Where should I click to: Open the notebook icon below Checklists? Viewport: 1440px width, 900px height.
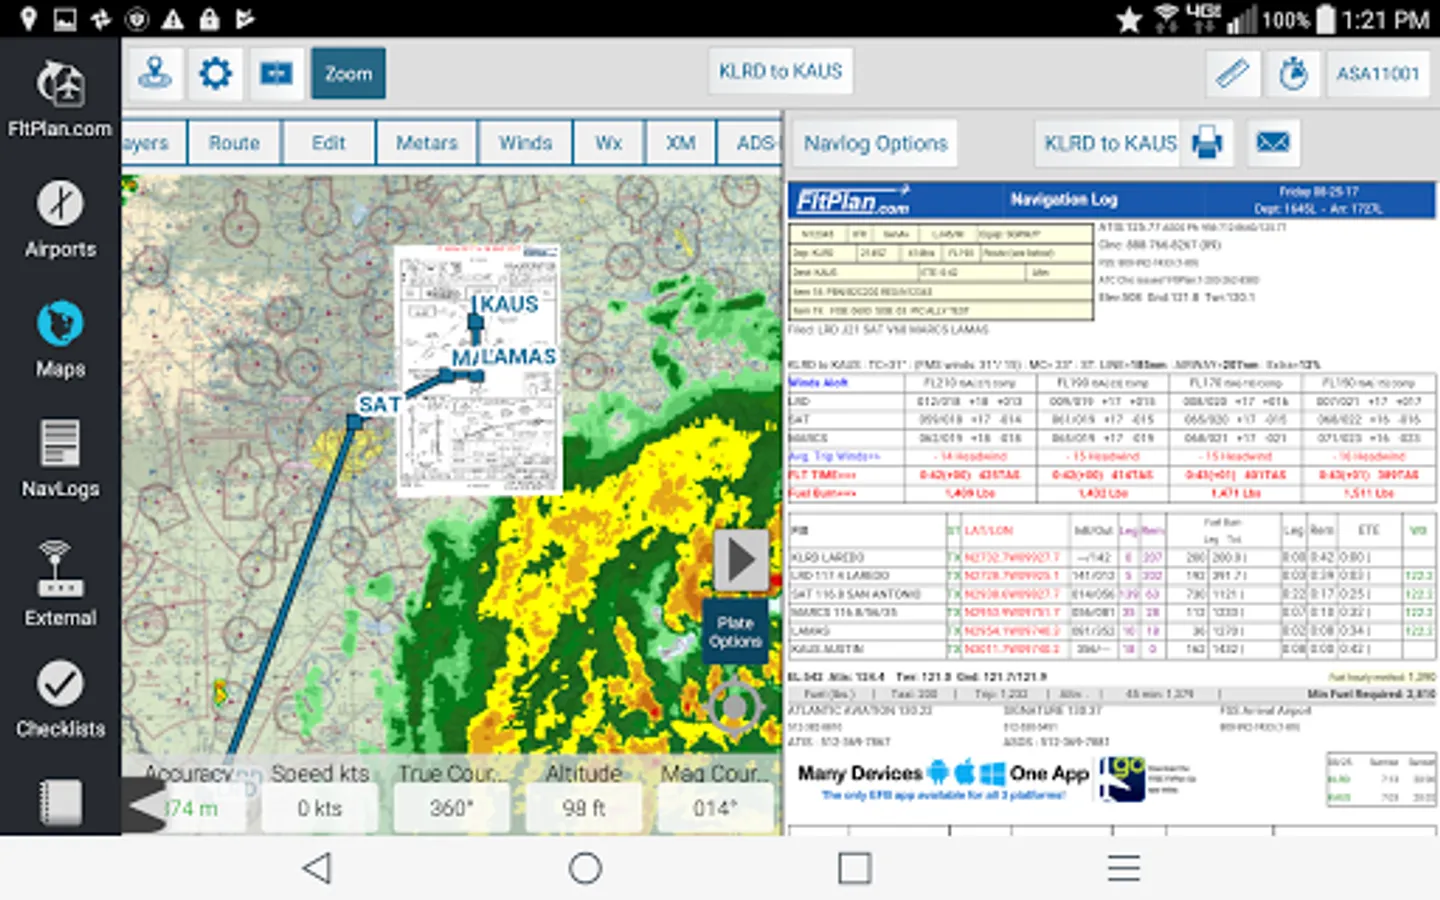click(60, 802)
